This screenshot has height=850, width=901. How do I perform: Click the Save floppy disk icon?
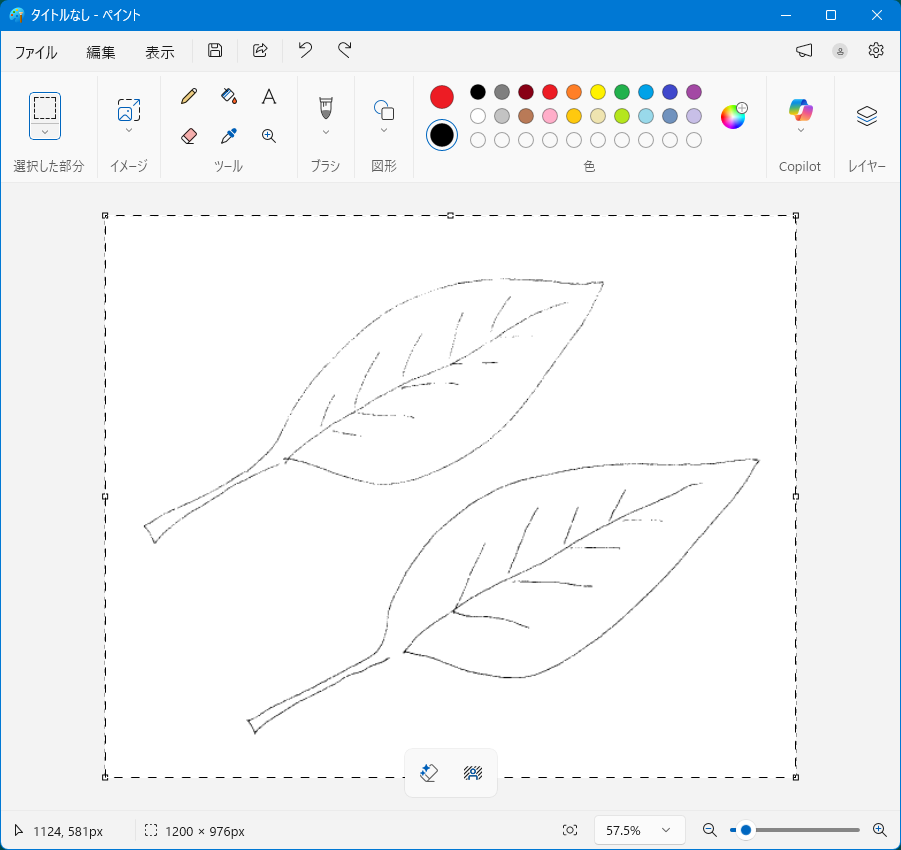point(215,51)
